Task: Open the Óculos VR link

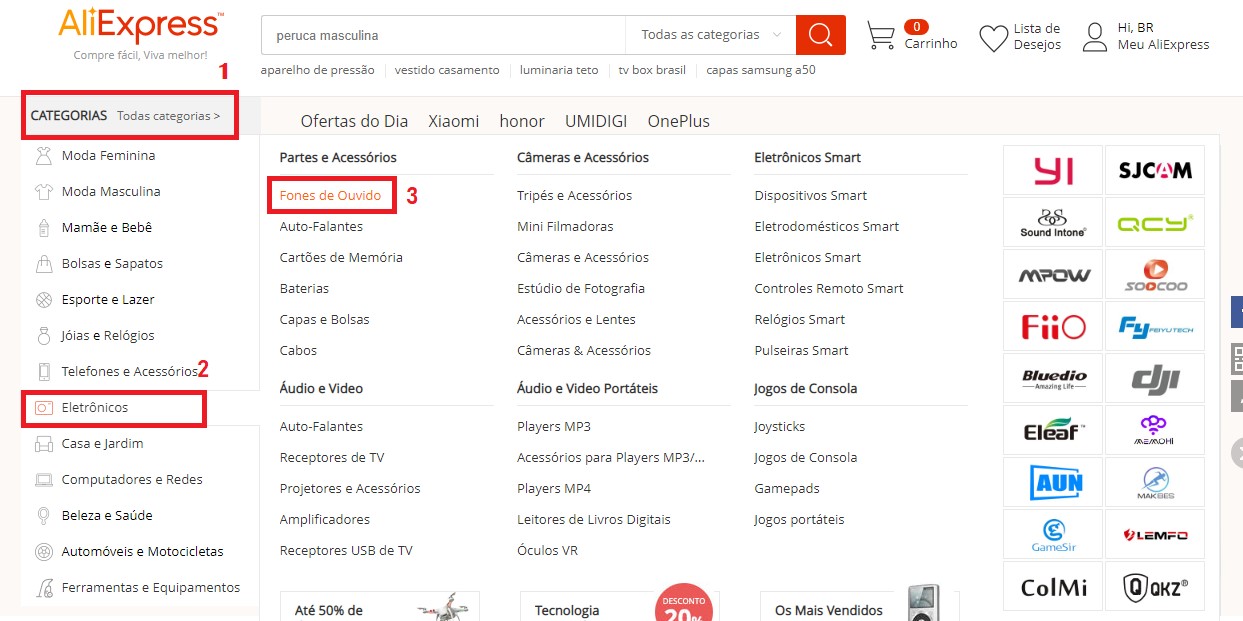Action: (x=548, y=550)
